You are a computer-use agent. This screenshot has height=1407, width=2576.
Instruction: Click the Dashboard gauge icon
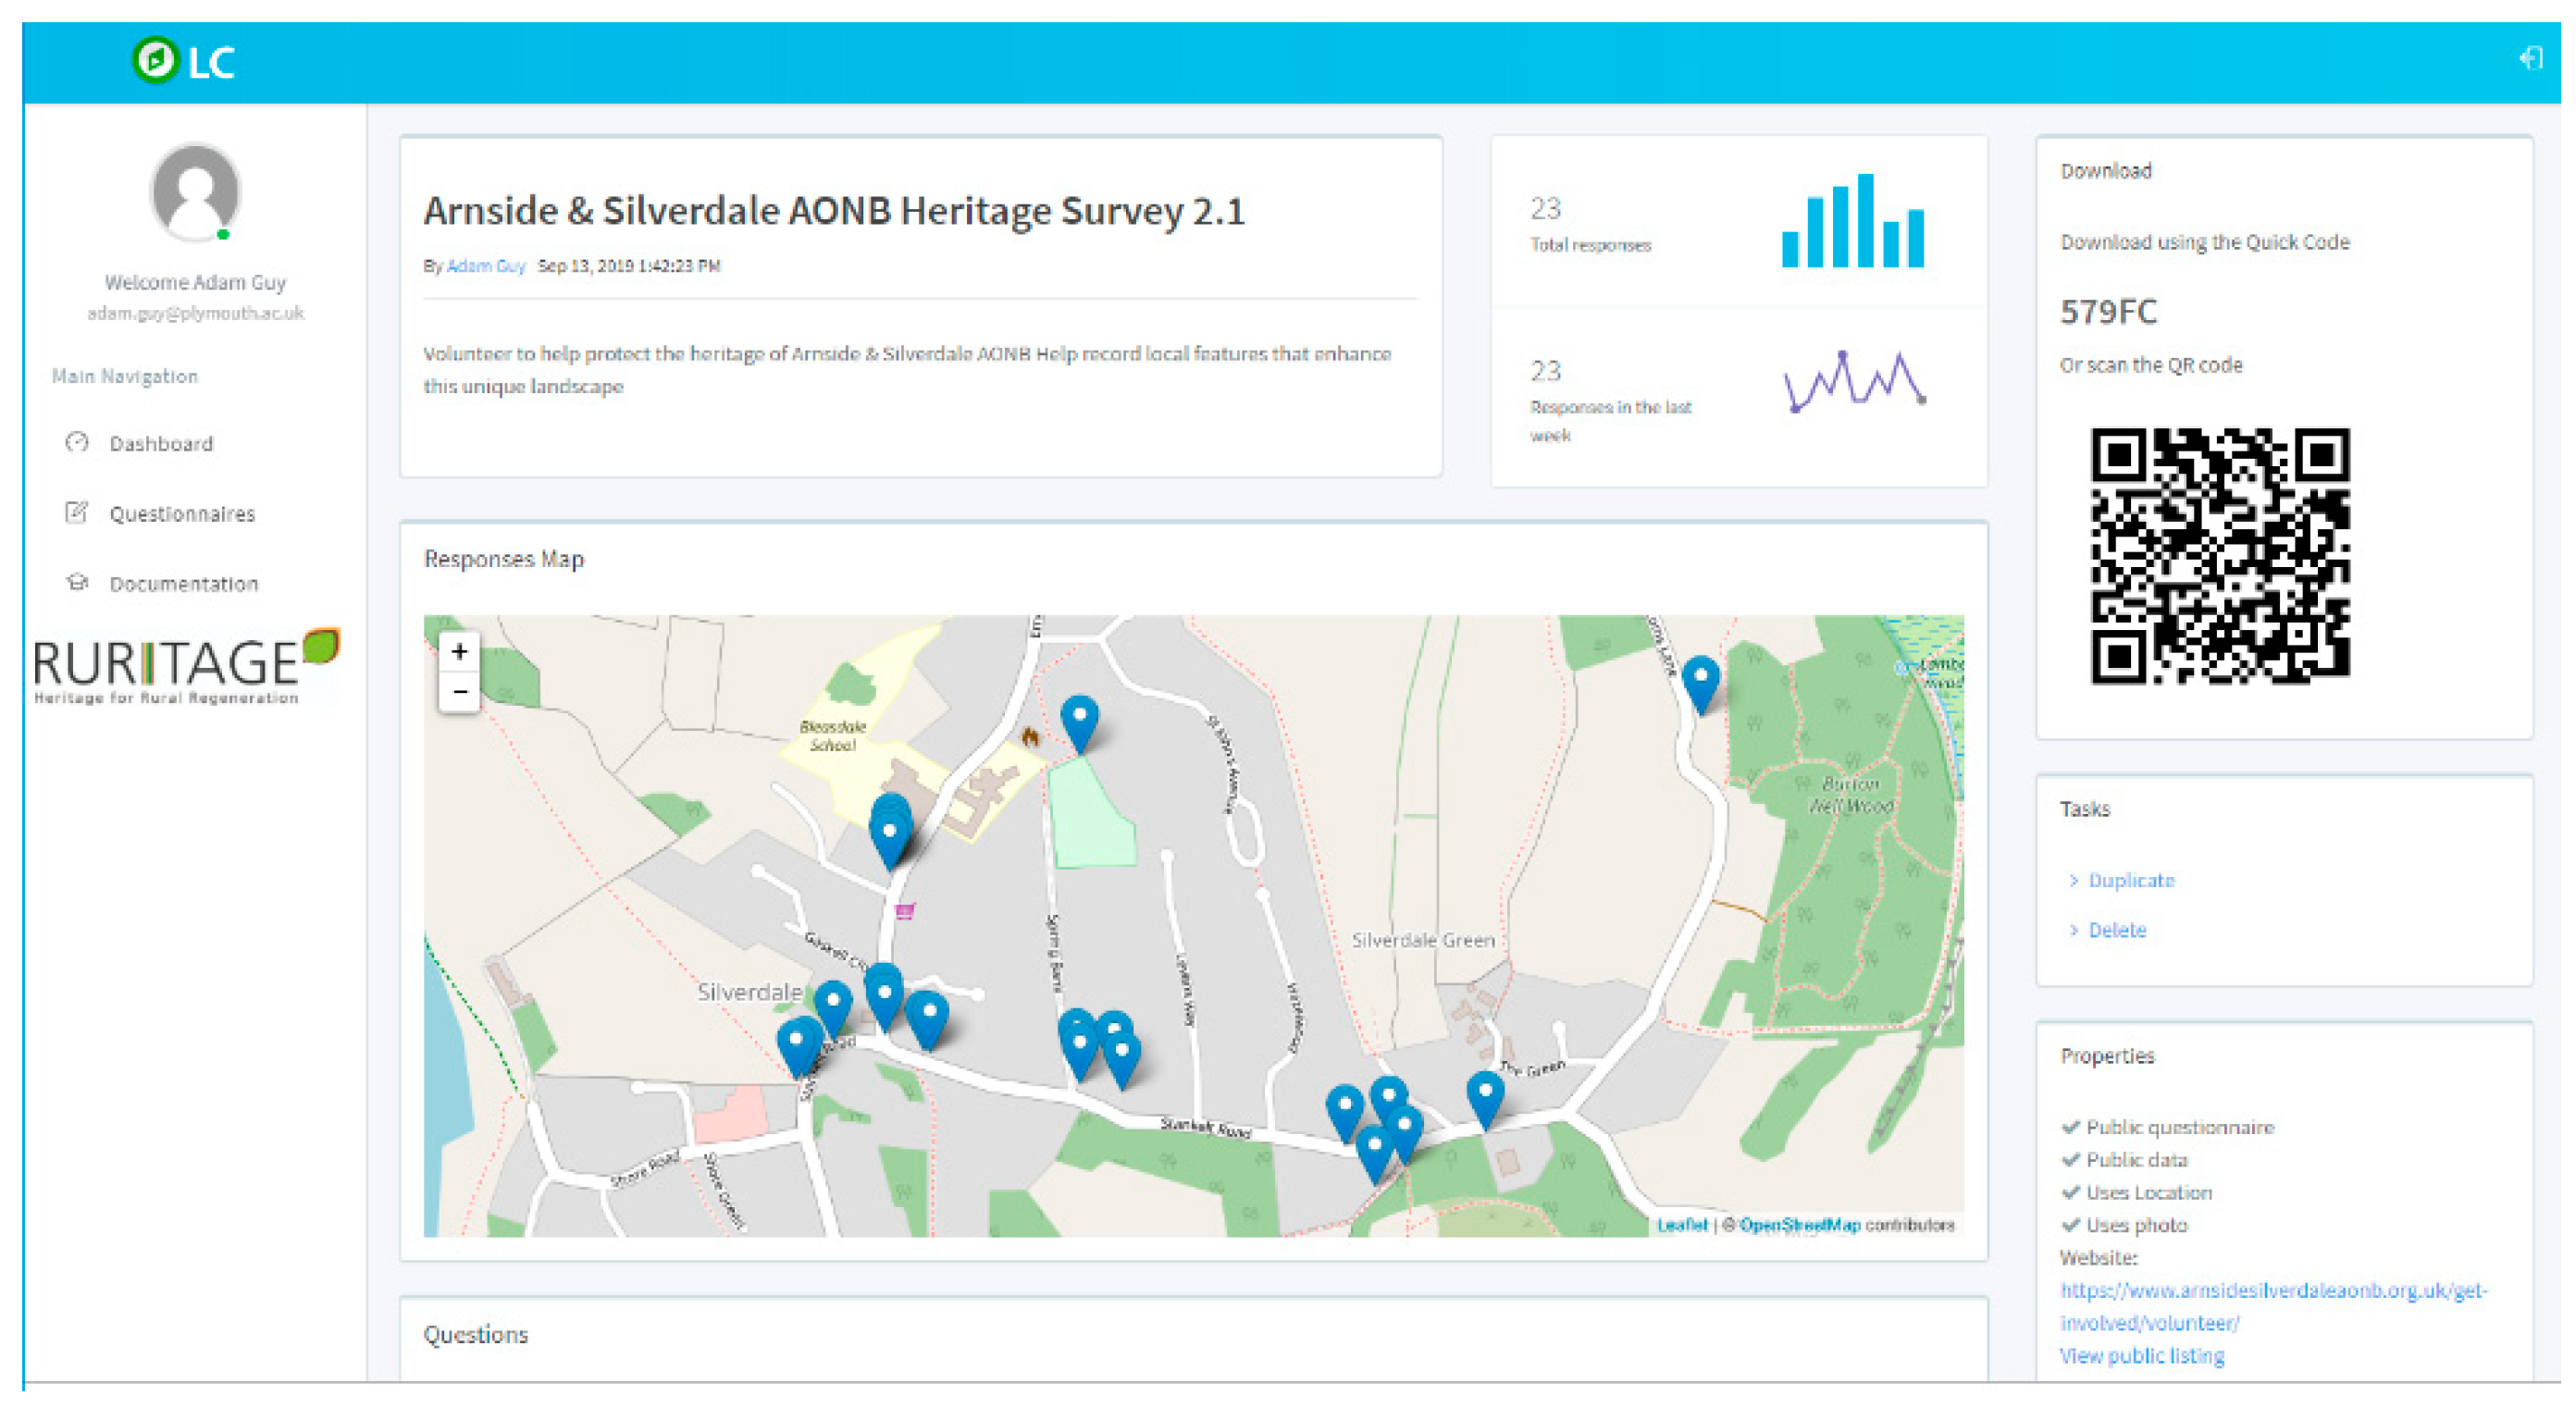[x=77, y=443]
